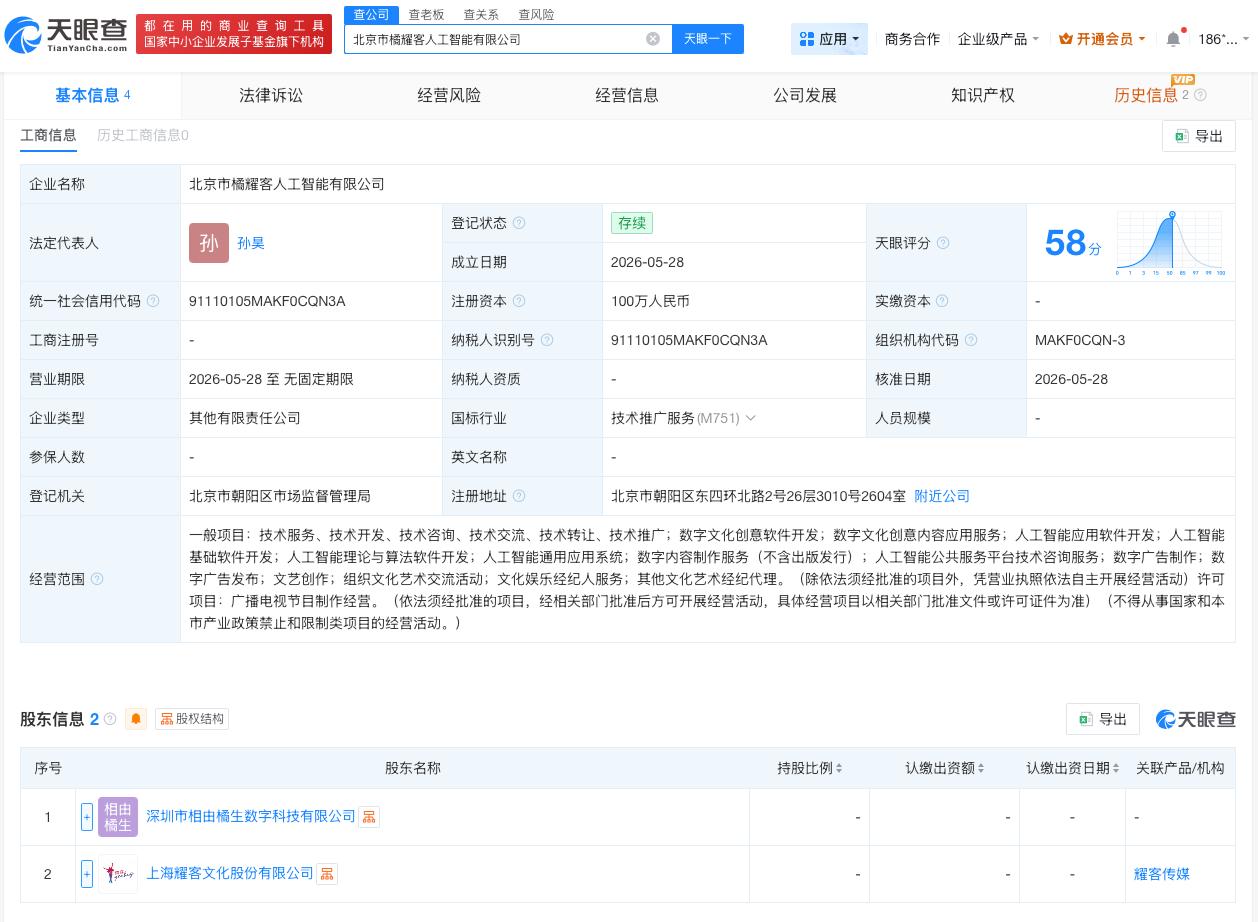Click the help icon next to 统一社会信用代码
This screenshot has height=922, width=1258.
click(153, 301)
